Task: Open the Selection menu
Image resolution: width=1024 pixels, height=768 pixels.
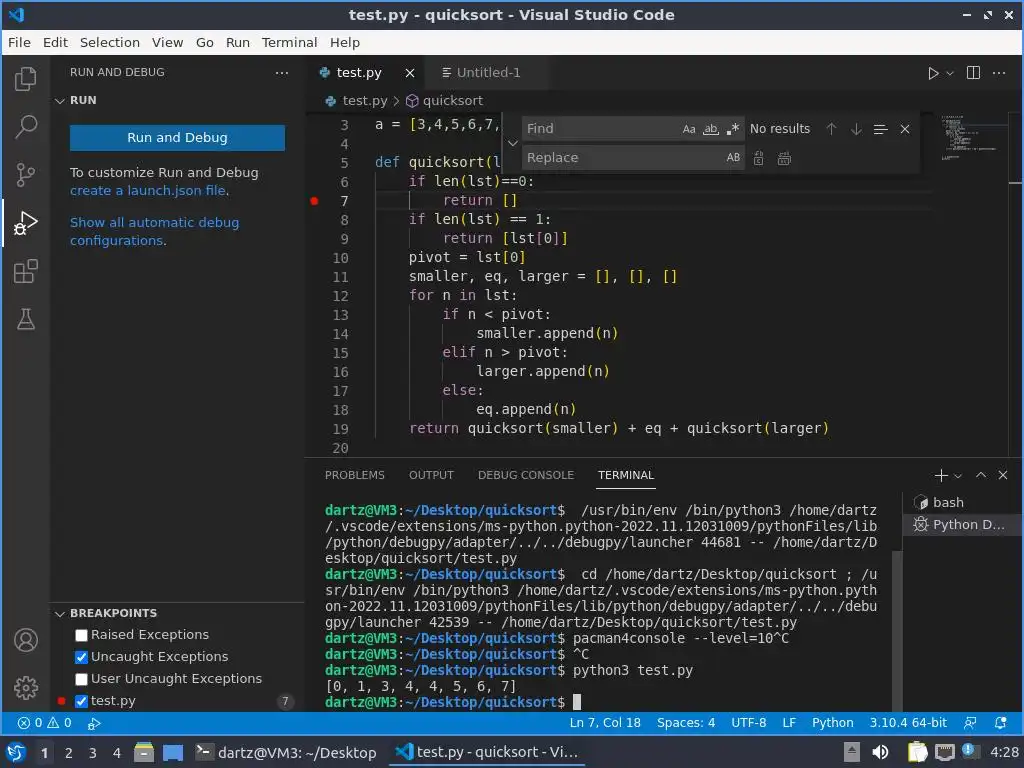Action: (110, 42)
